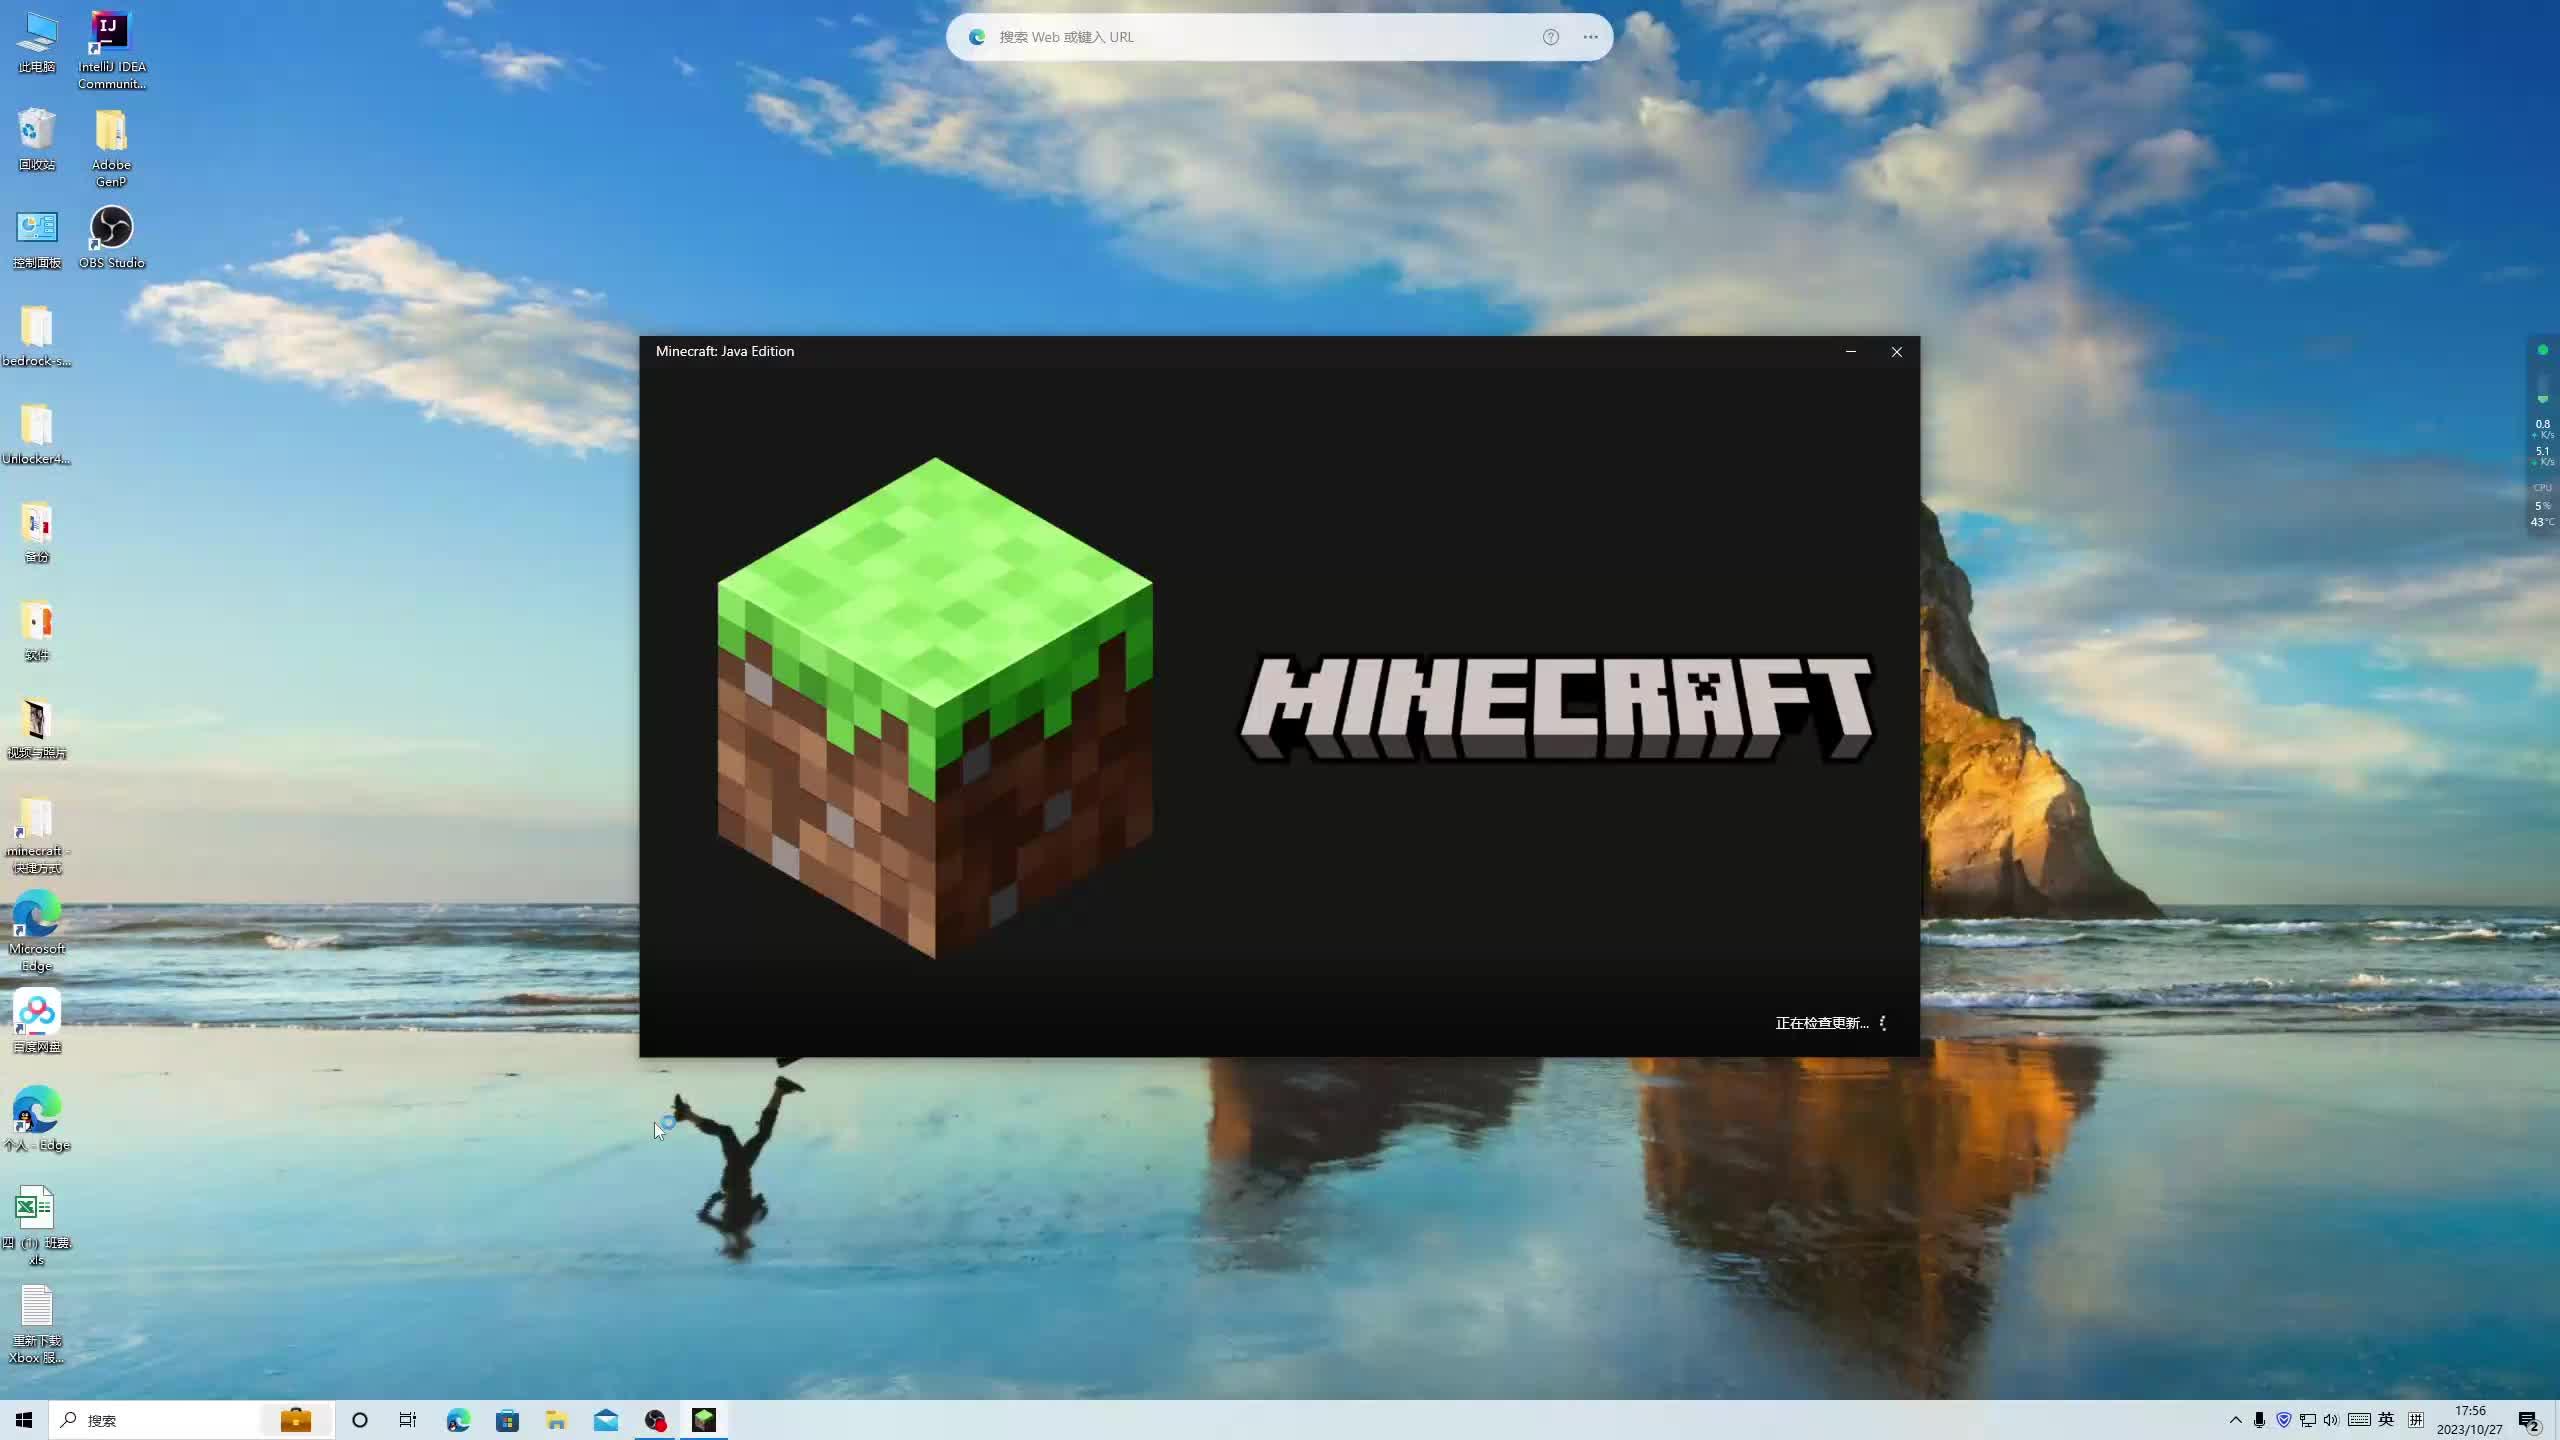Open File Explorer from the taskbar
Viewport: 2560px width, 1440px height.
point(556,1420)
